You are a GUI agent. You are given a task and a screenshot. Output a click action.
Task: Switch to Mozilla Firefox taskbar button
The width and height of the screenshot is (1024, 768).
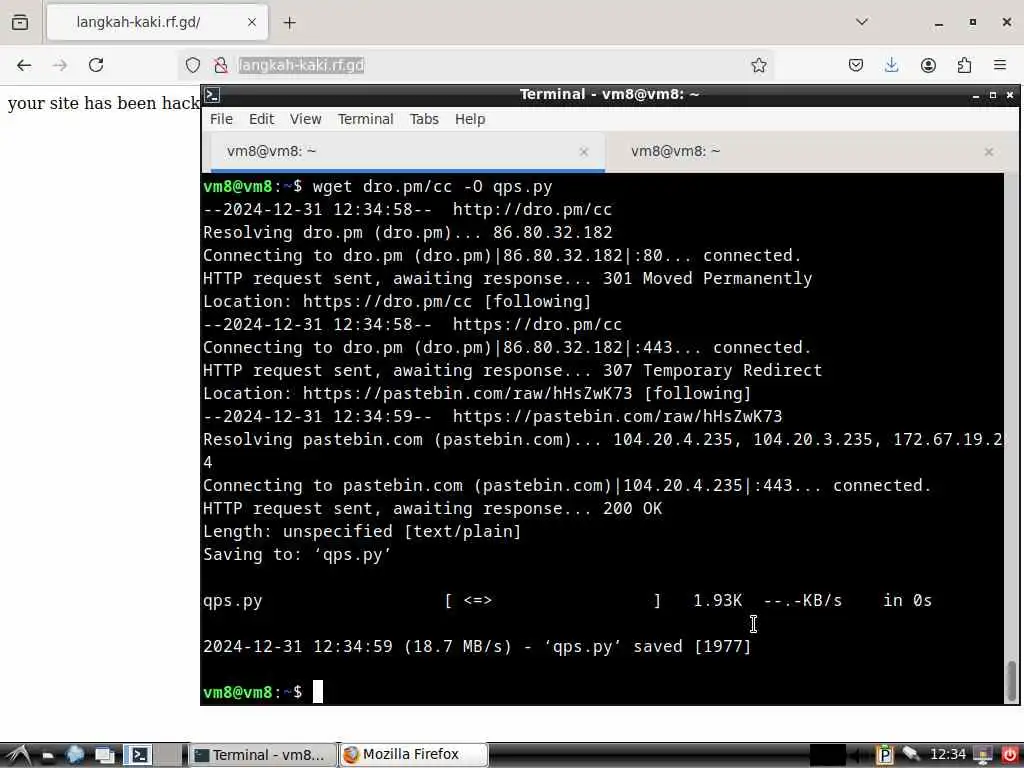tap(413, 755)
